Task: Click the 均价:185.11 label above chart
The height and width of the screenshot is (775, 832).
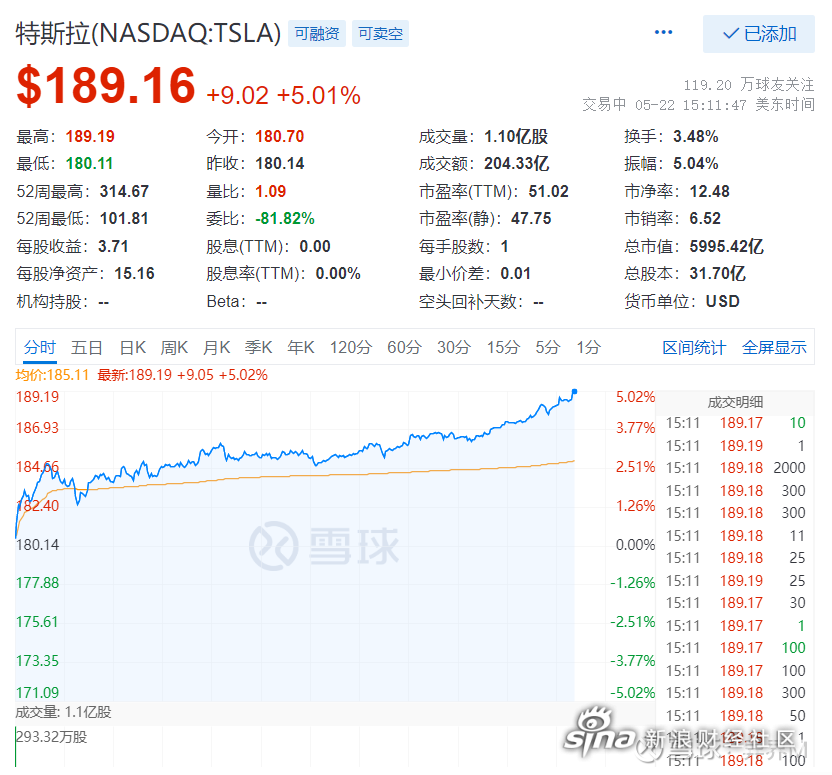Action: (52, 375)
